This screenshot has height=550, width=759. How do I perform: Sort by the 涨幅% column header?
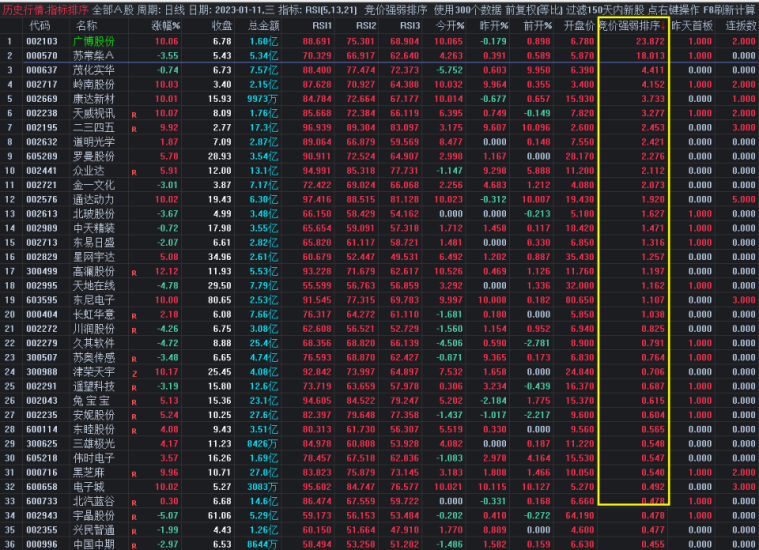pos(165,25)
